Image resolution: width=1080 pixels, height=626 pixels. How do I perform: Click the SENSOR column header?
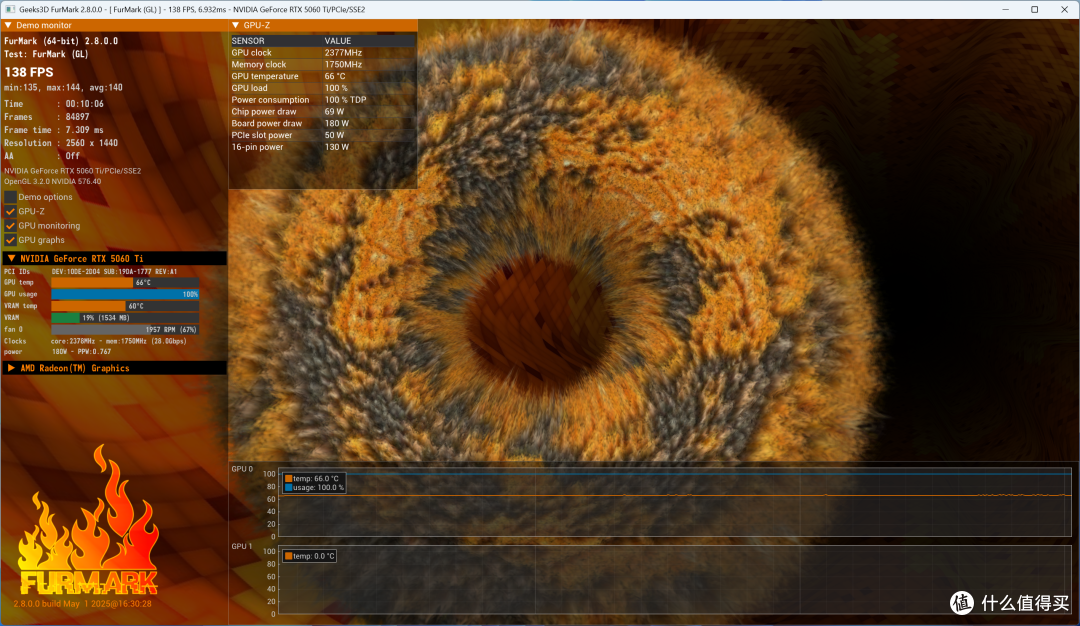pos(248,41)
